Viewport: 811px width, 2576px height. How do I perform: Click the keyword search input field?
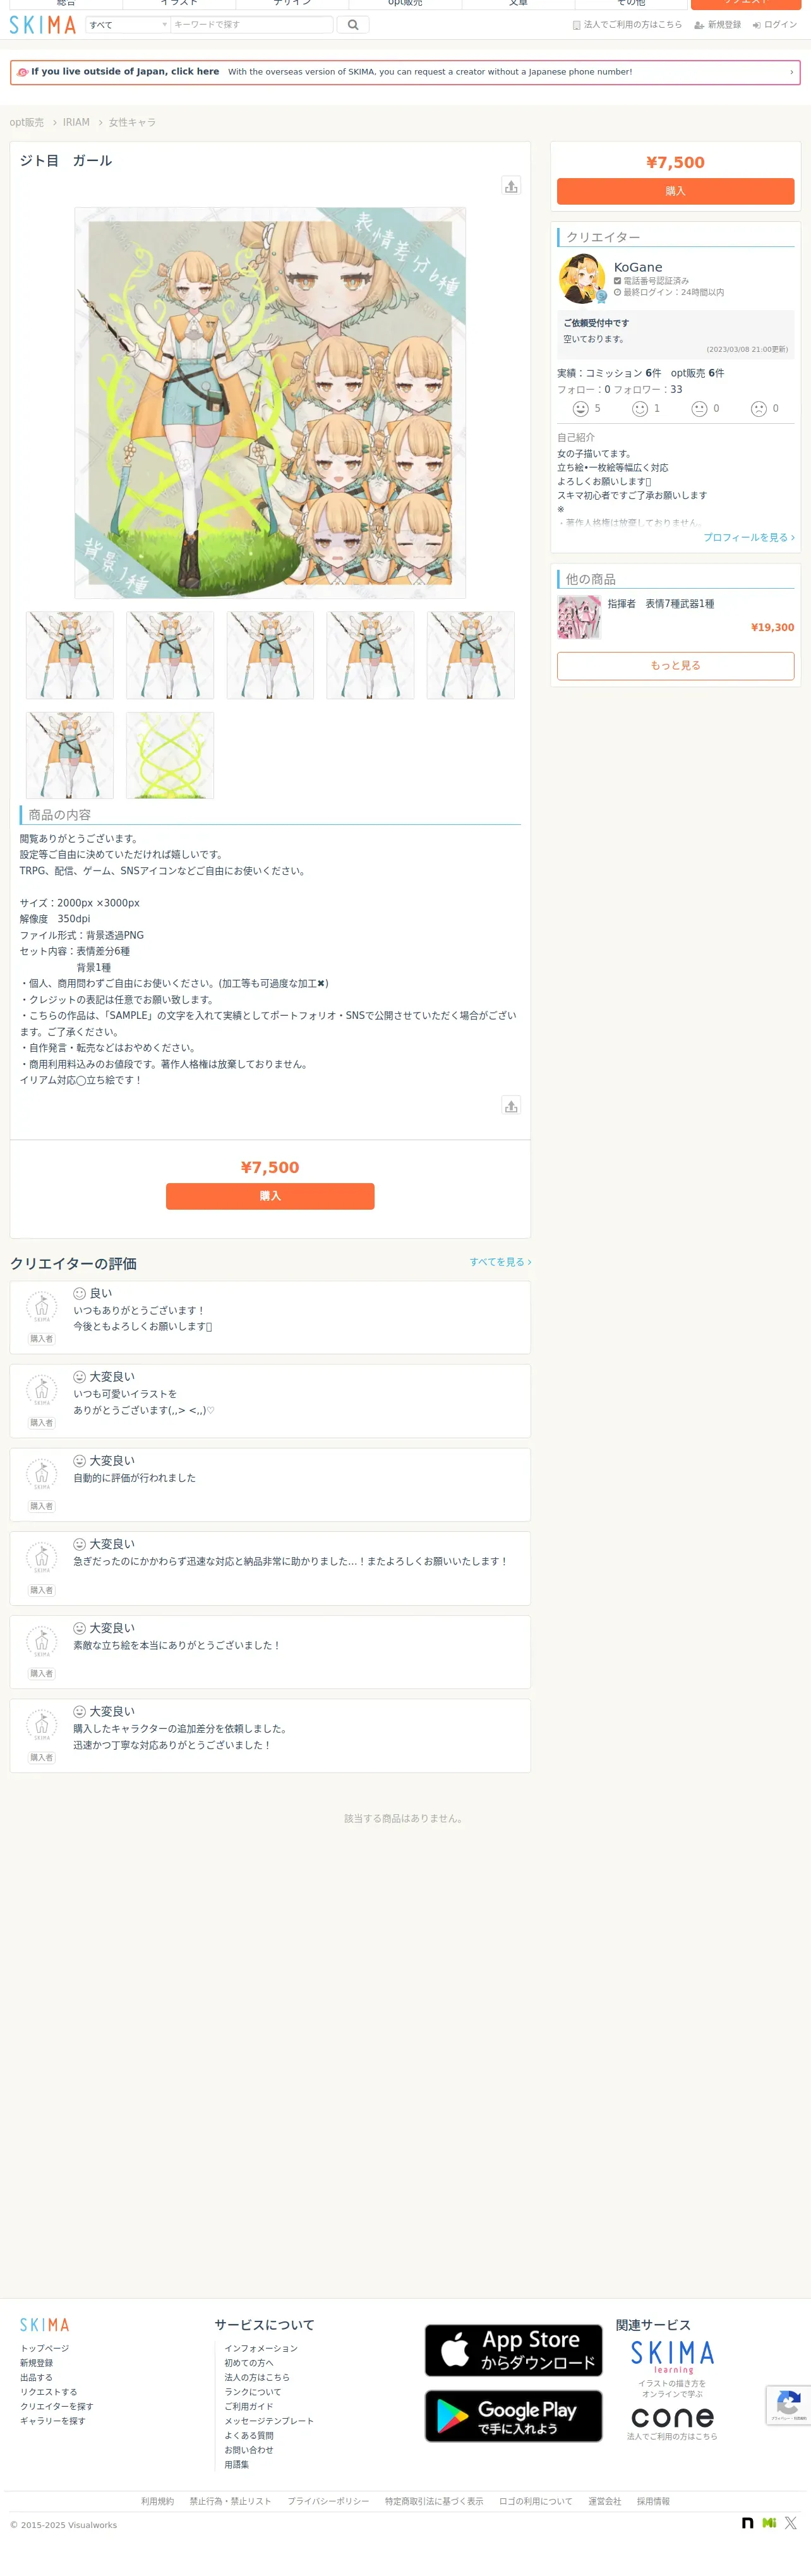251,25
